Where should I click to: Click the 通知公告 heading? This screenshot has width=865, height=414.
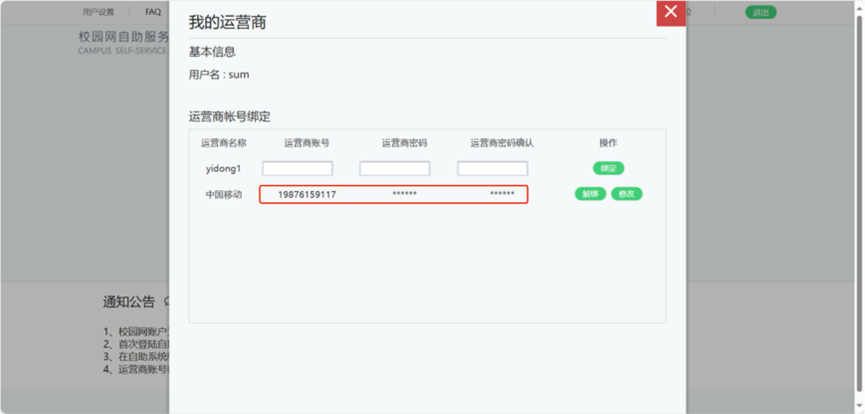pos(129,301)
